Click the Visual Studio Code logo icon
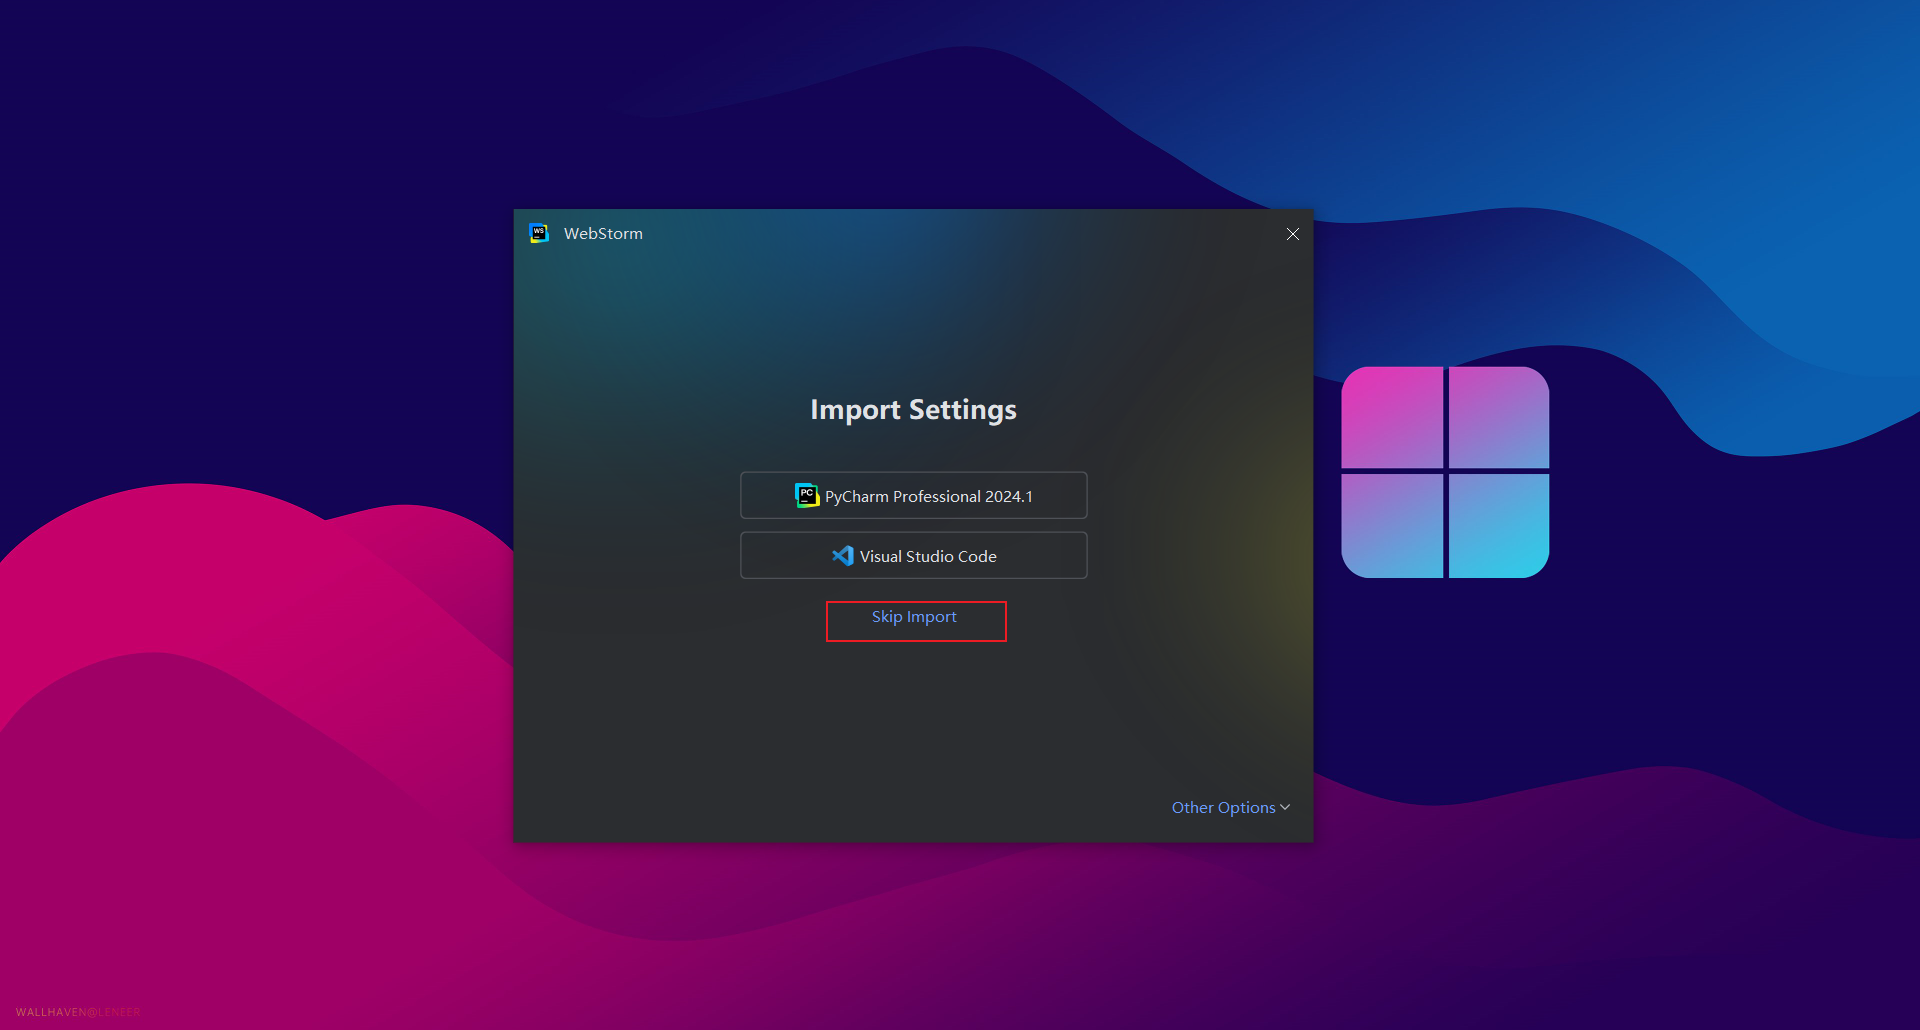1920x1030 pixels. (x=843, y=556)
